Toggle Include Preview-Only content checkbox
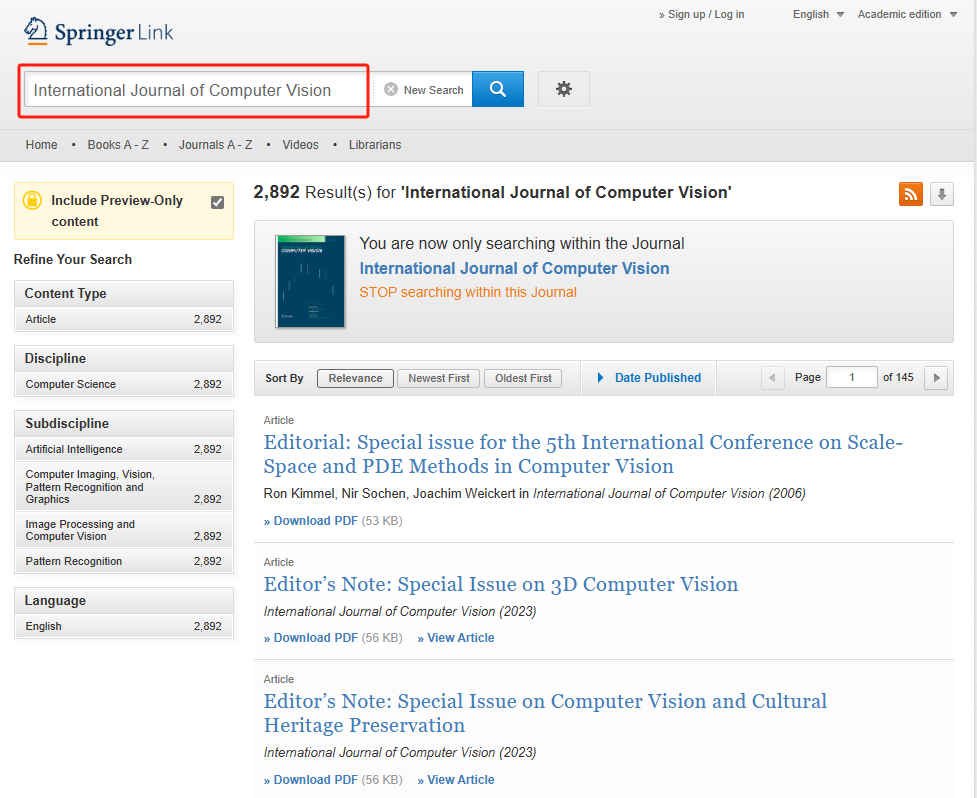 [x=217, y=202]
